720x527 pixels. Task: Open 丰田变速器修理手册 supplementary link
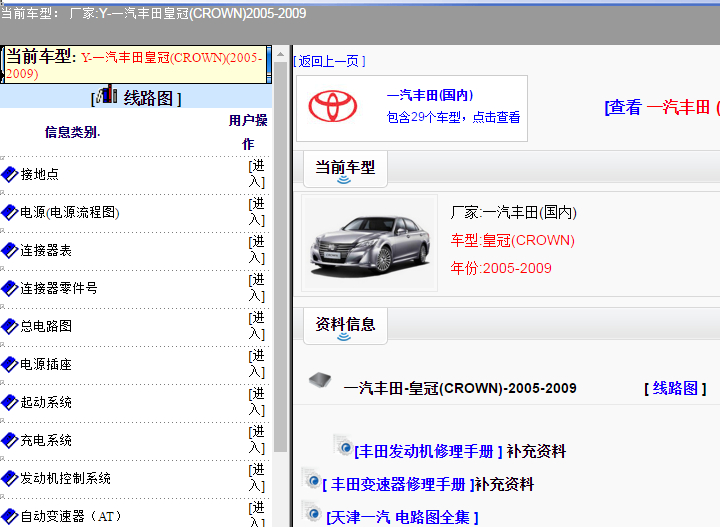coord(398,484)
